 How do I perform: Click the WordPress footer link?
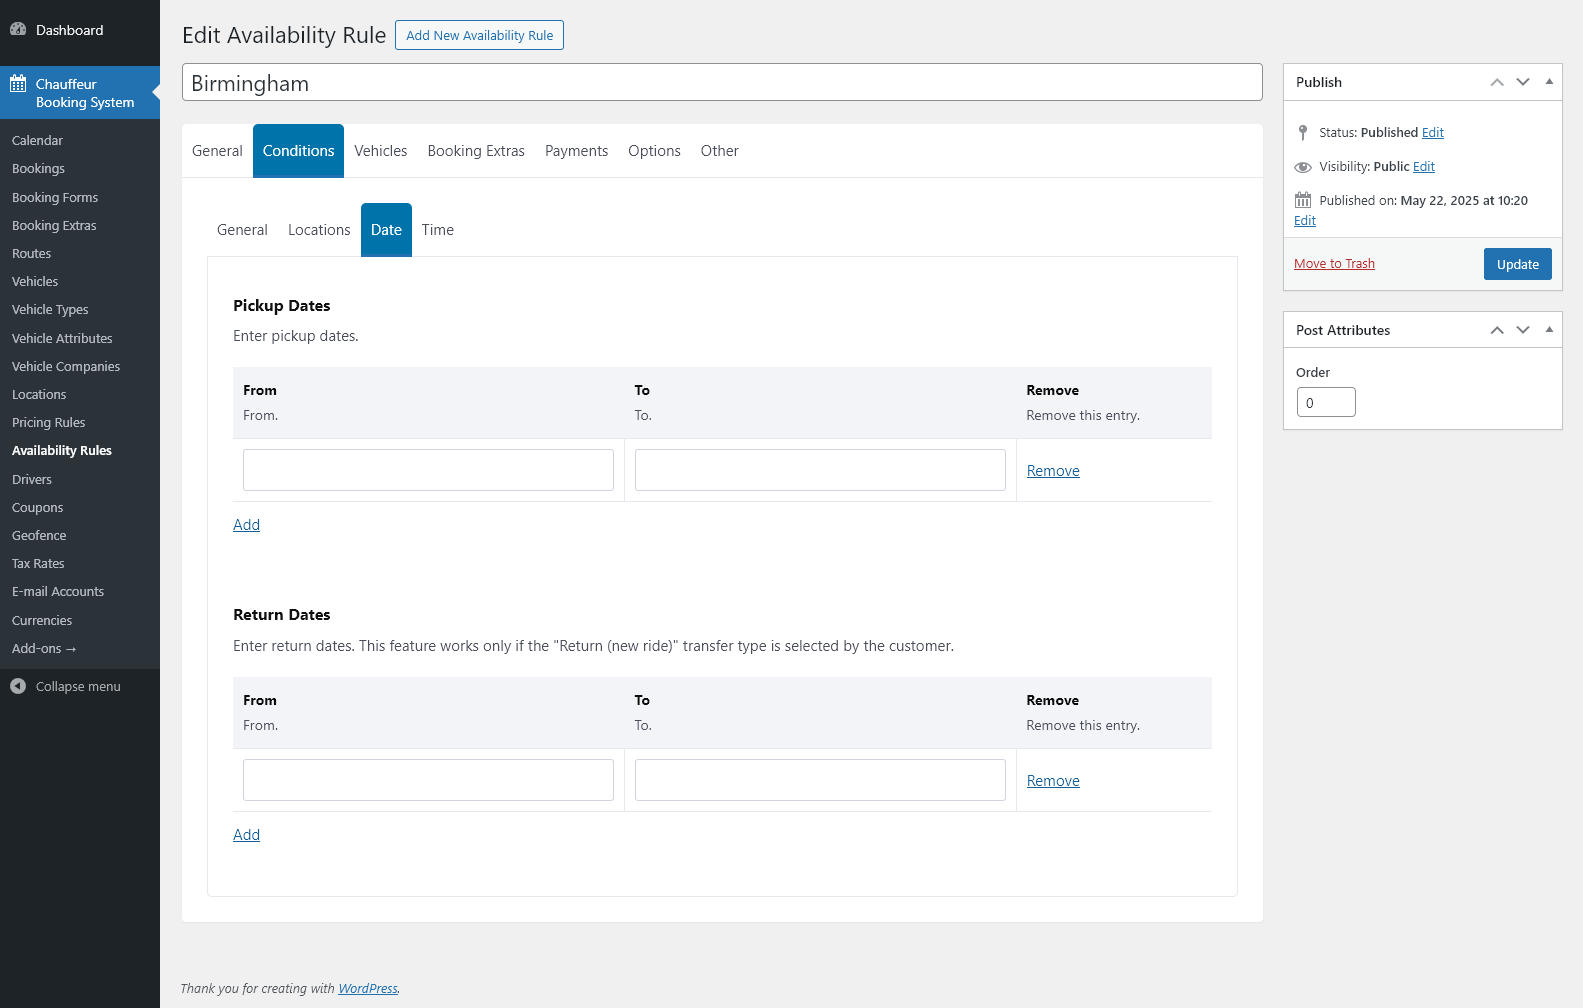pyautogui.click(x=368, y=989)
